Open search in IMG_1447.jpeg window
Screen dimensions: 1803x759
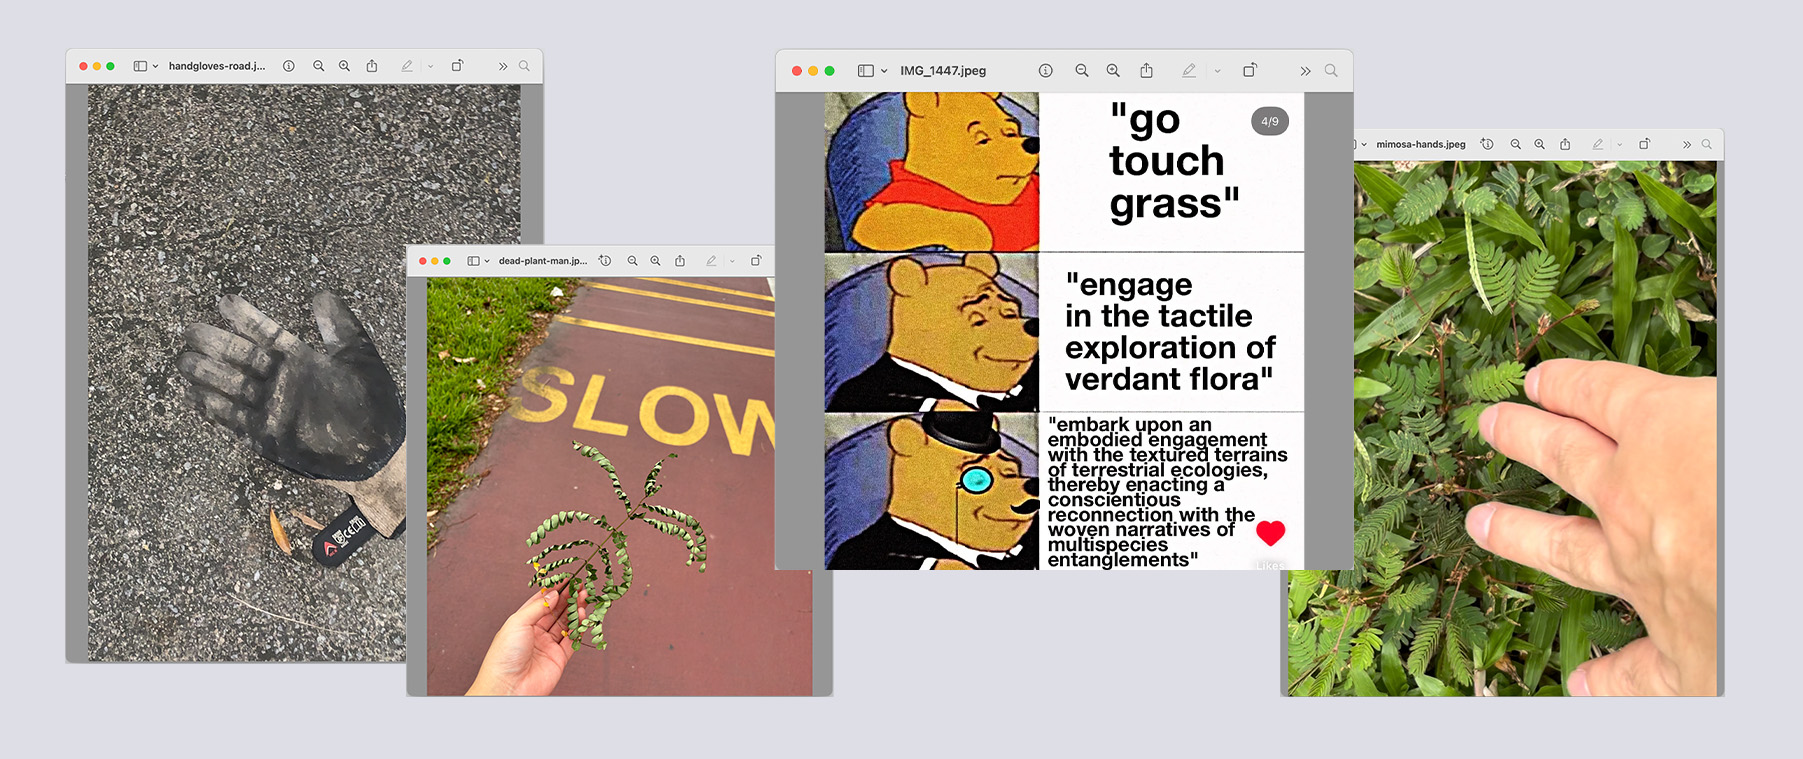click(1331, 71)
